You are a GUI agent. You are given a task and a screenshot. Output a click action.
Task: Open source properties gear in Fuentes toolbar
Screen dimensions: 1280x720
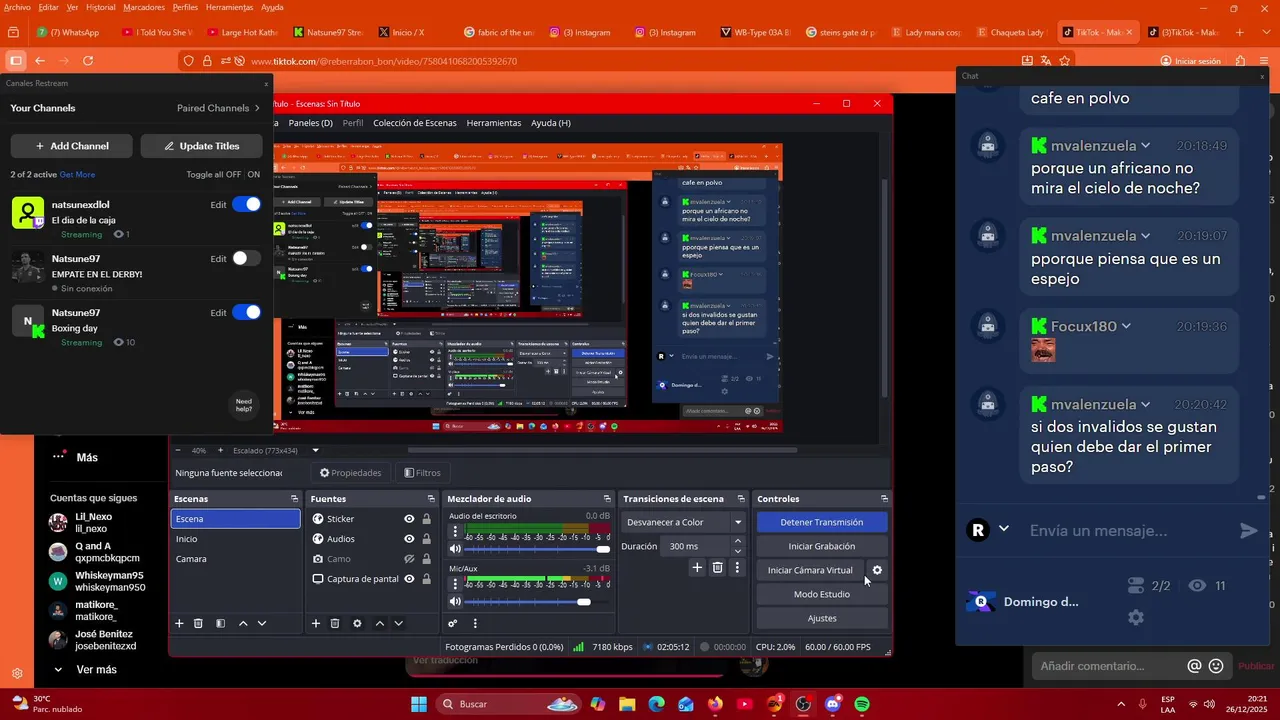tap(357, 623)
